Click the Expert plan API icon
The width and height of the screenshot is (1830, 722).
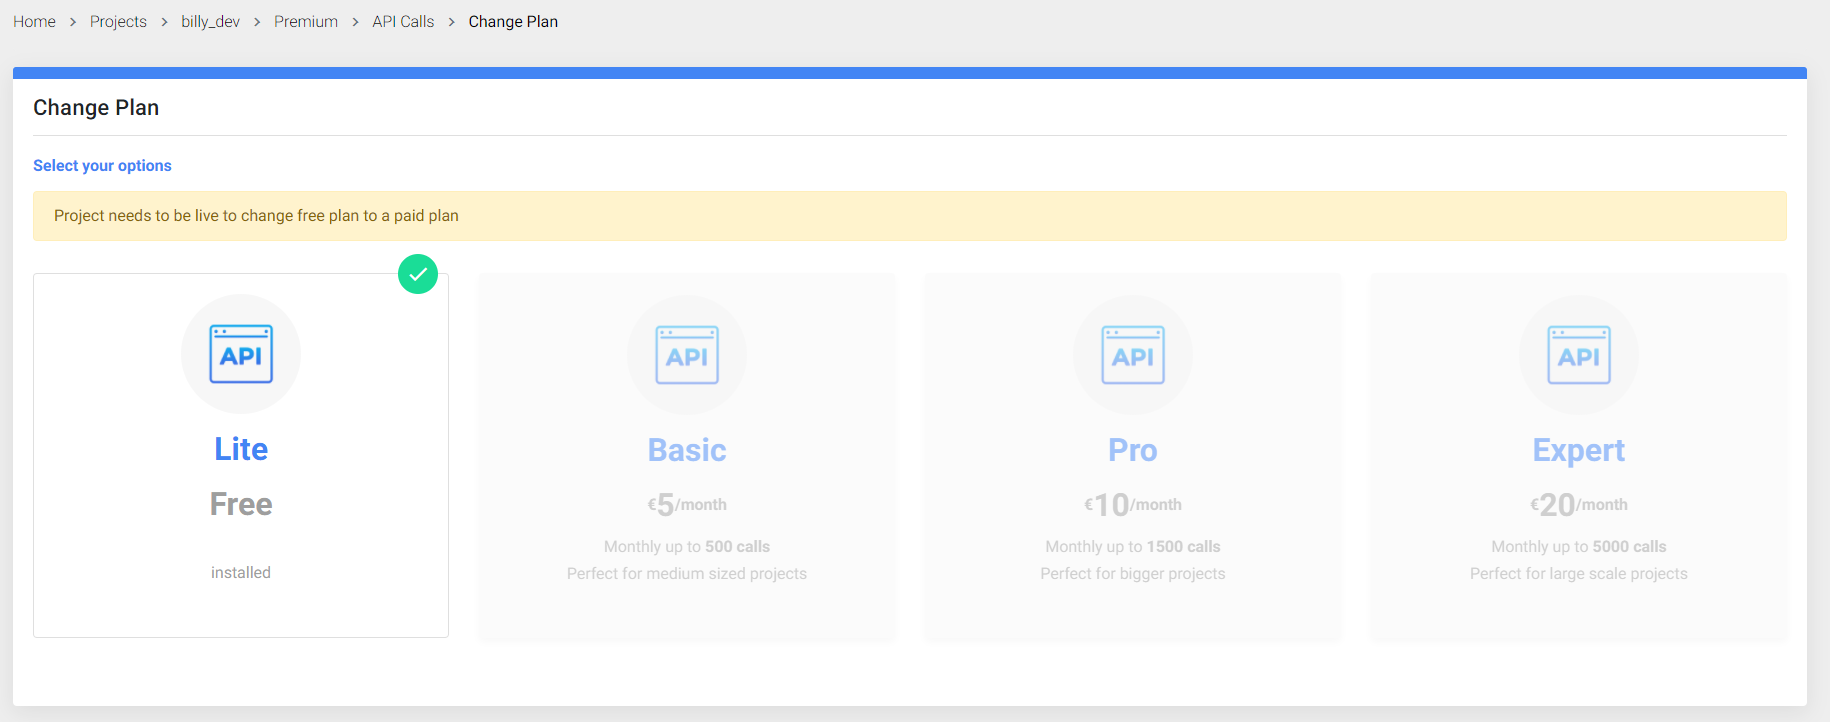pyautogui.click(x=1579, y=355)
